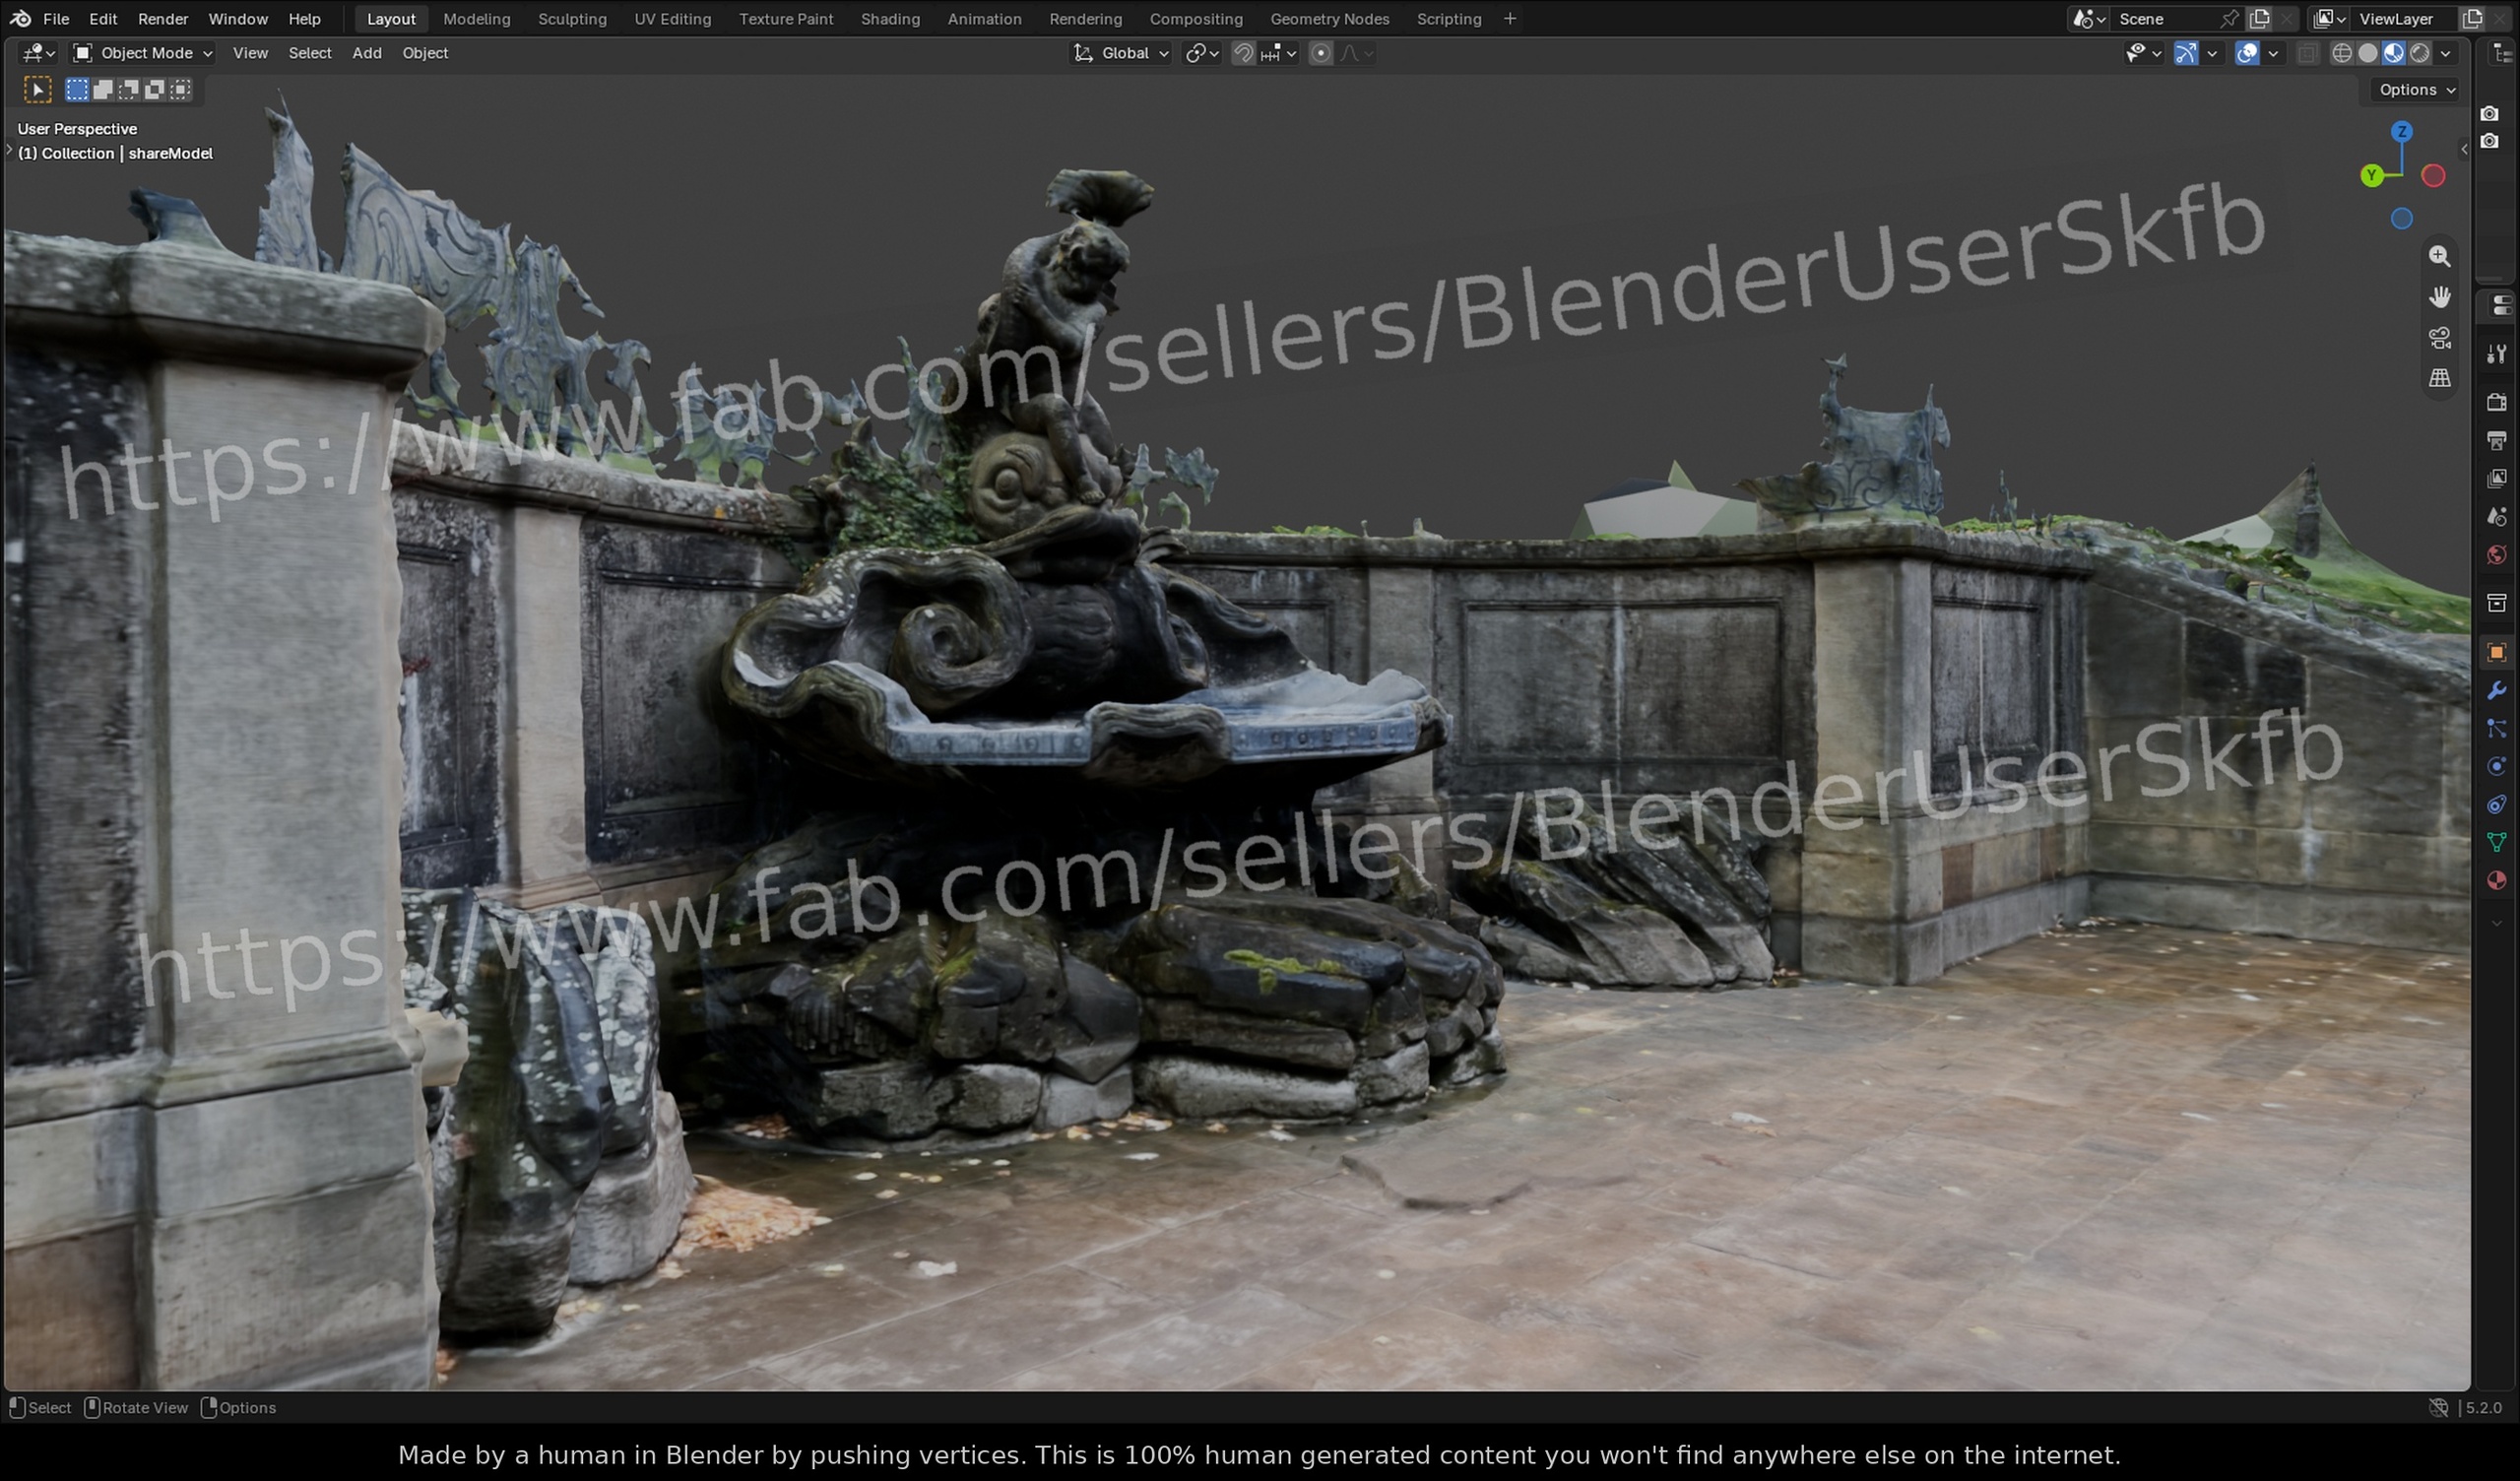The height and width of the screenshot is (1481, 2520).
Task: Switch perspective/orthographic with grid icon
Action: click(2439, 378)
